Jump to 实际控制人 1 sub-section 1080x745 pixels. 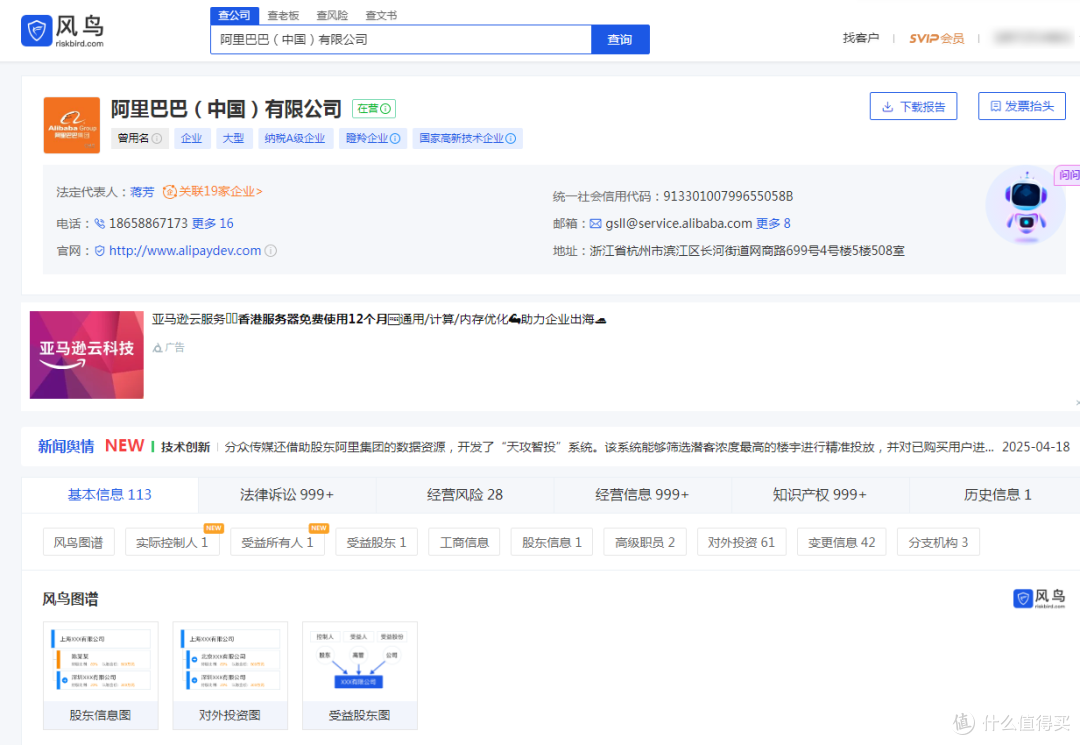[x=172, y=542]
